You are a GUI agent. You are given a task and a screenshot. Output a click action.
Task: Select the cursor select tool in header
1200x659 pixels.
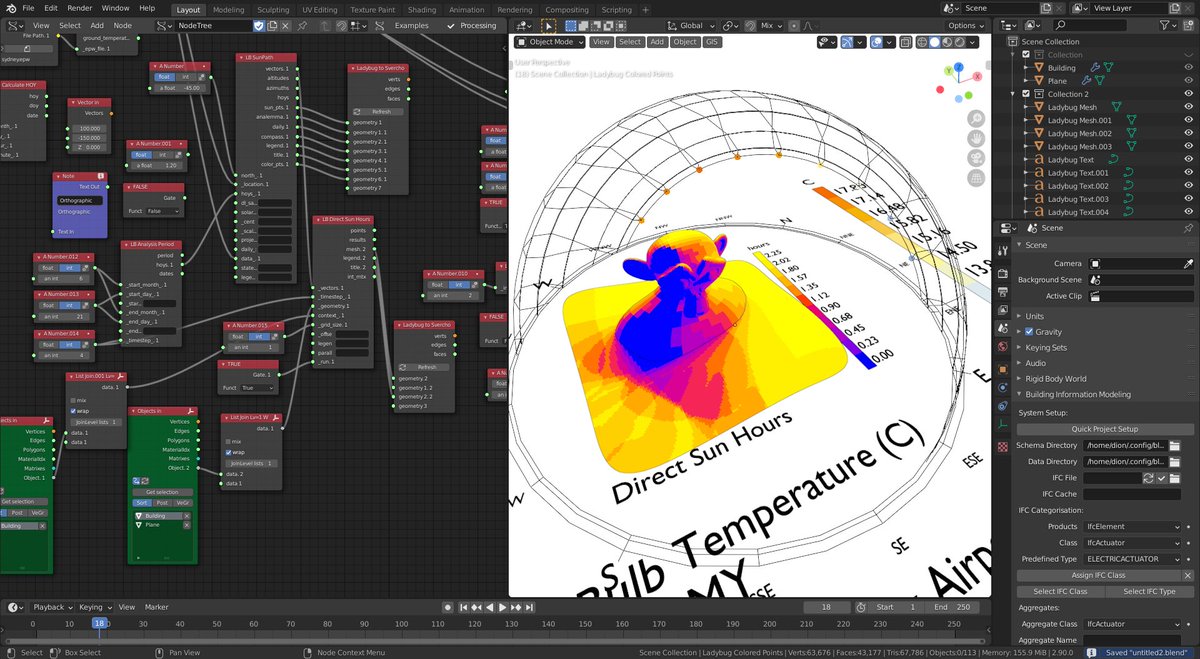click(x=549, y=25)
